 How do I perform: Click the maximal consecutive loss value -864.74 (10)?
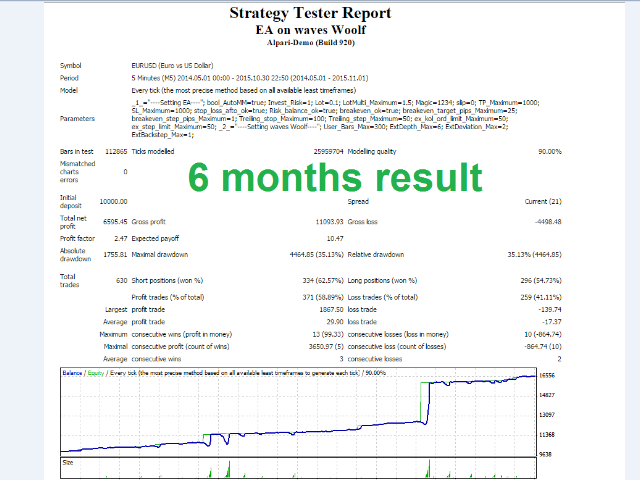543,347
